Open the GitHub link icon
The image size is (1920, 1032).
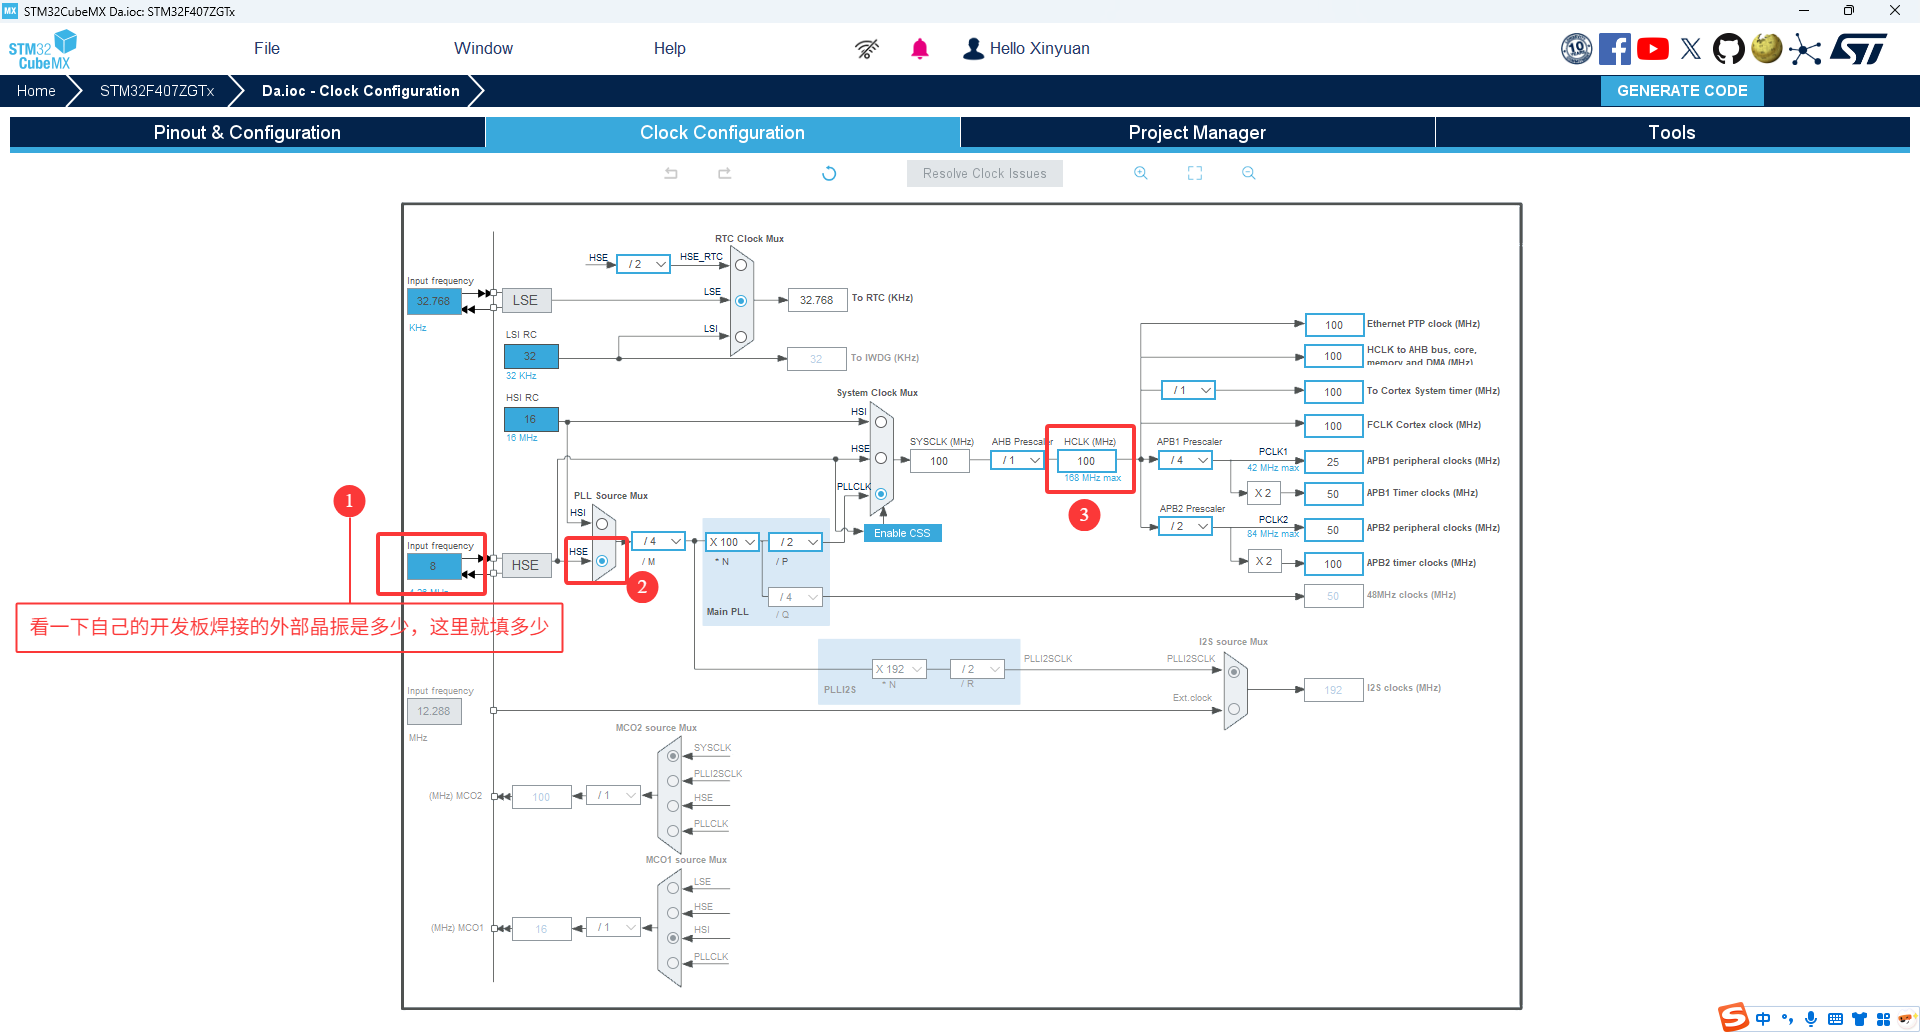pyautogui.click(x=1729, y=49)
